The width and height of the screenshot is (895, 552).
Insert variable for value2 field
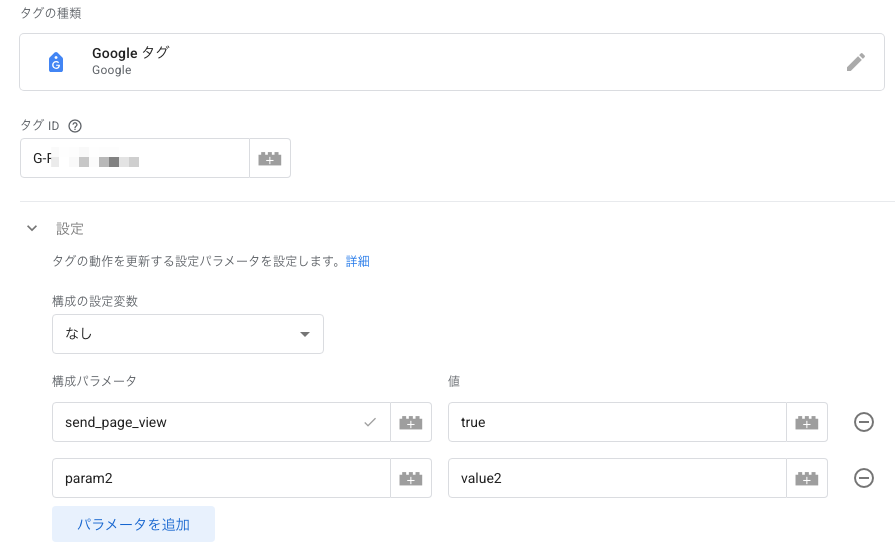pyautogui.click(x=807, y=478)
